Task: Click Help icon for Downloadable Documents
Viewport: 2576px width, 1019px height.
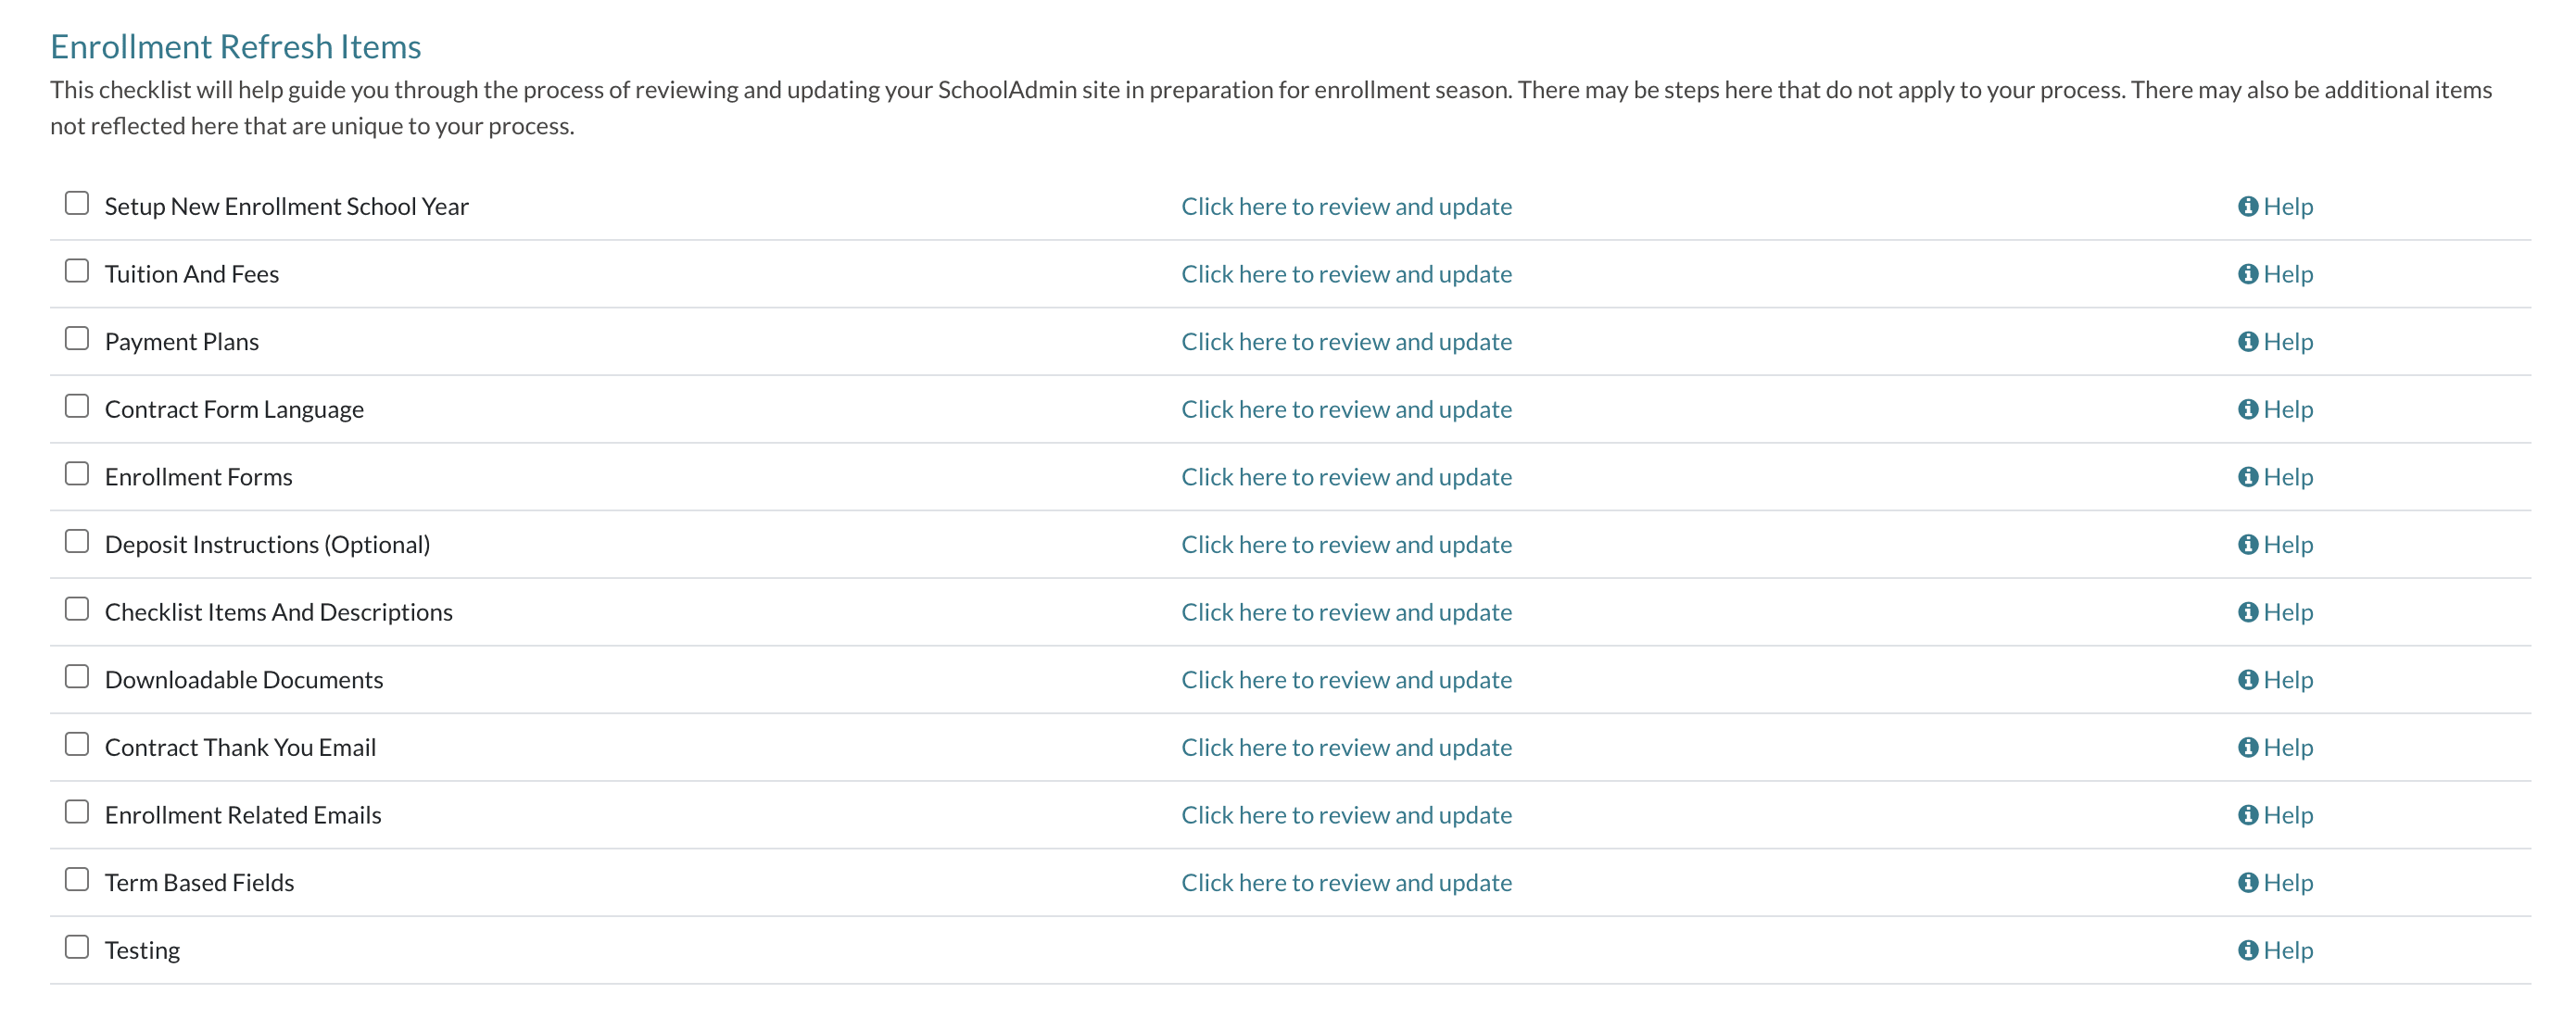Action: tap(2247, 680)
